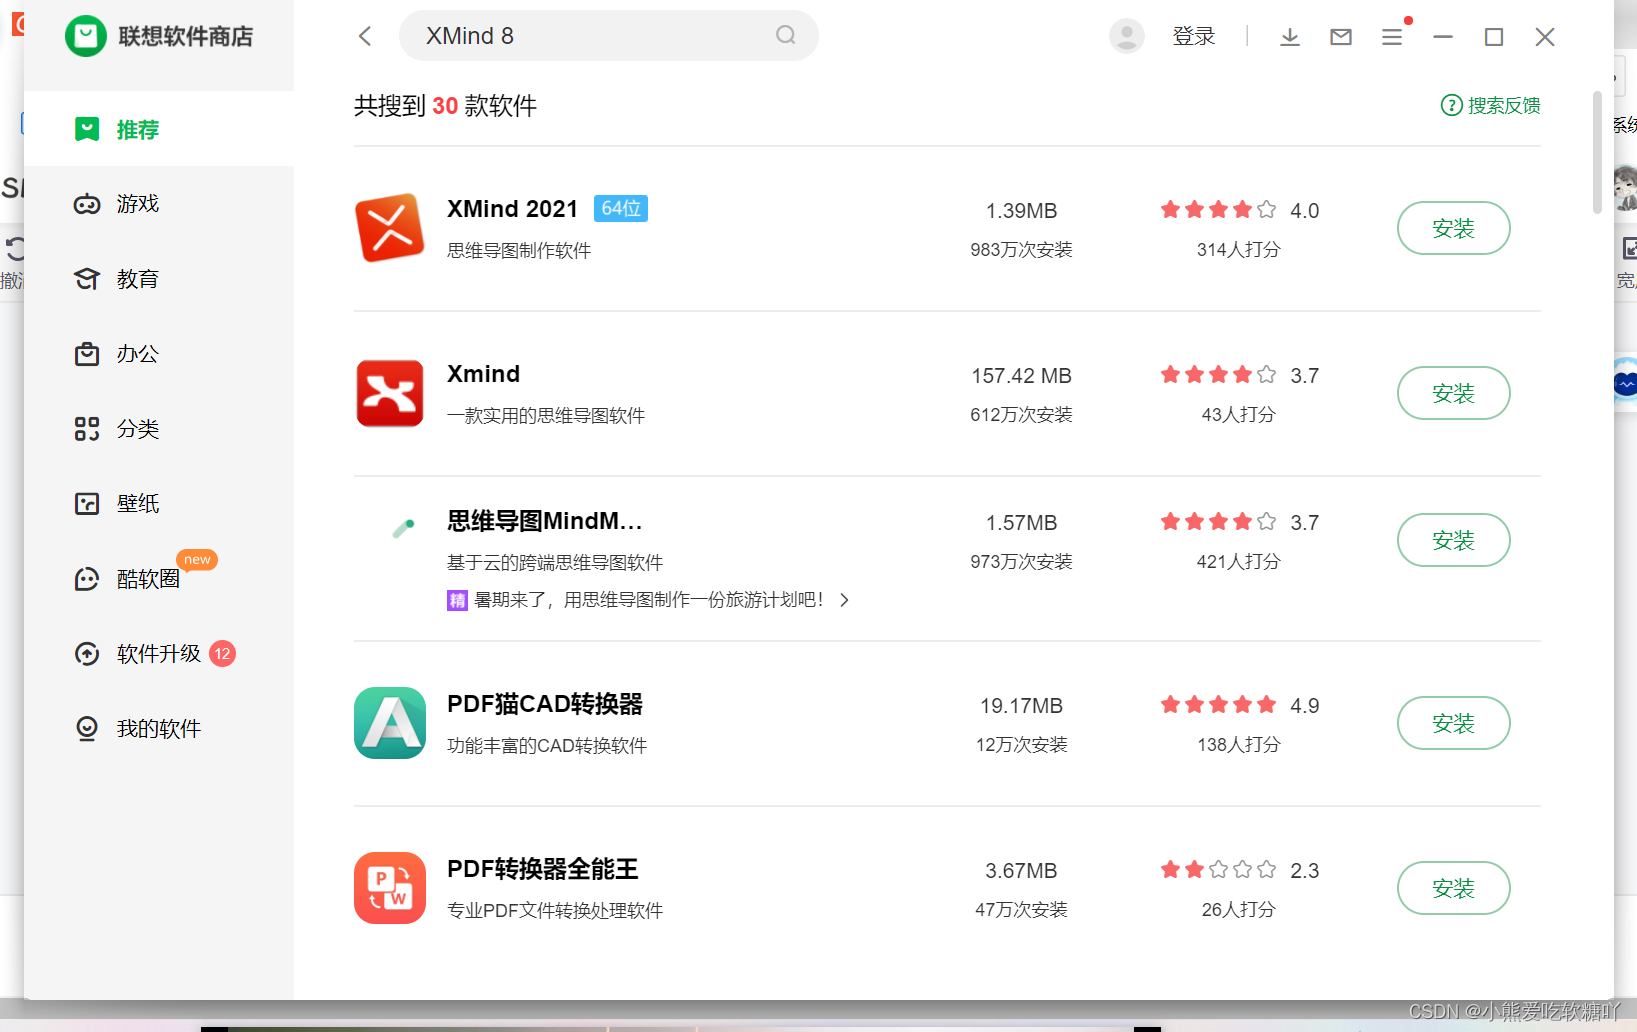The width and height of the screenshot is (1637, 1032).
Task: Click the search magnifier icon
Action: coord(786,35)
